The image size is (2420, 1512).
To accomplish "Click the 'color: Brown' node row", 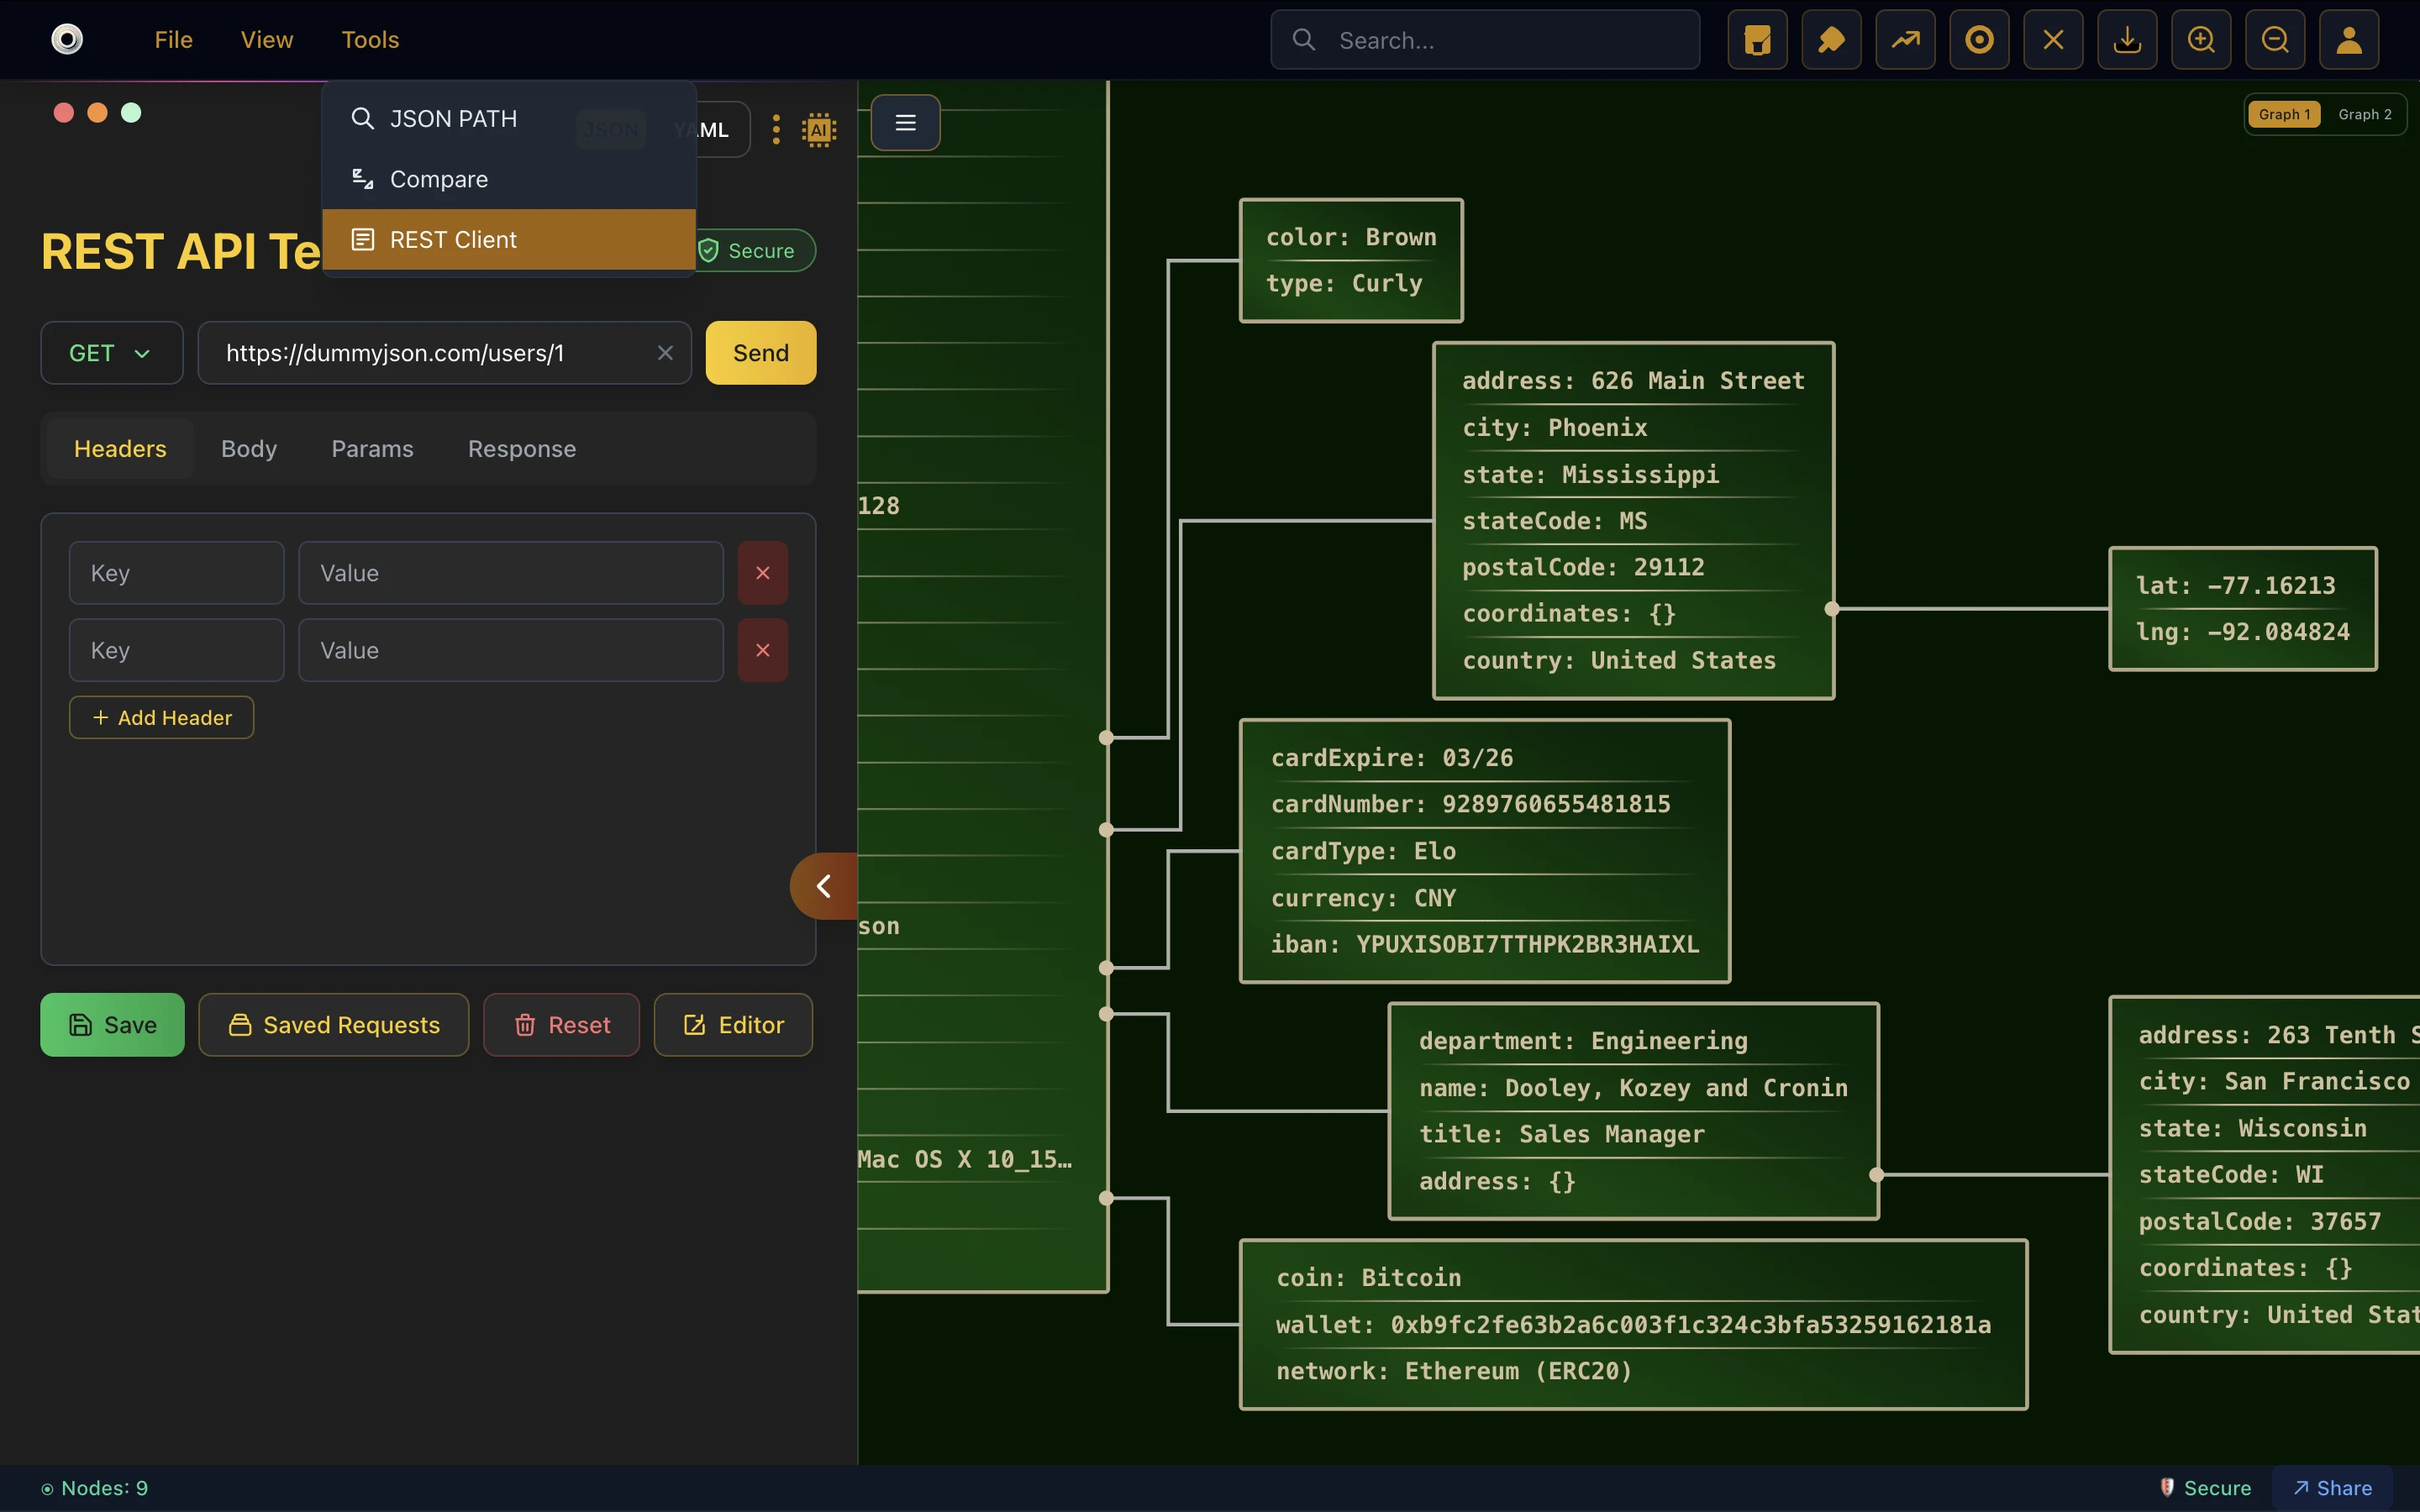I will coord(1351,237).
